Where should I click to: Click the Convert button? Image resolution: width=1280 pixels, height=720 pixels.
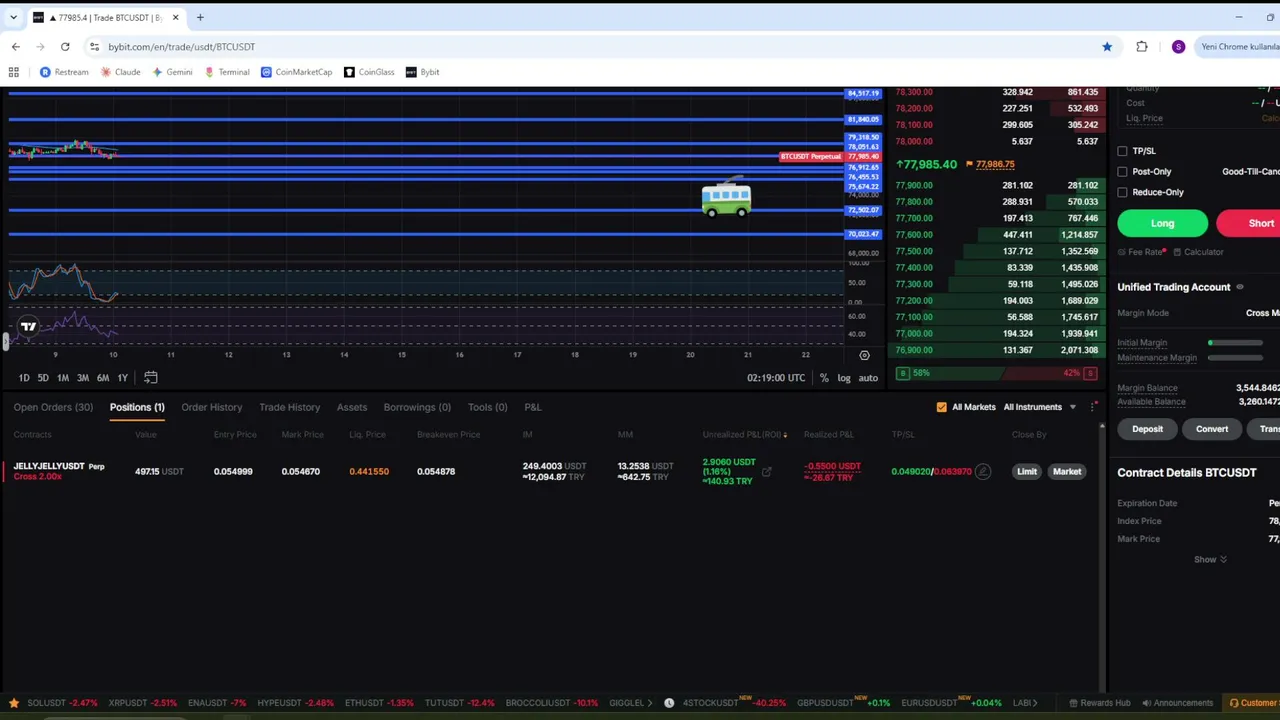pos(1212,429)
